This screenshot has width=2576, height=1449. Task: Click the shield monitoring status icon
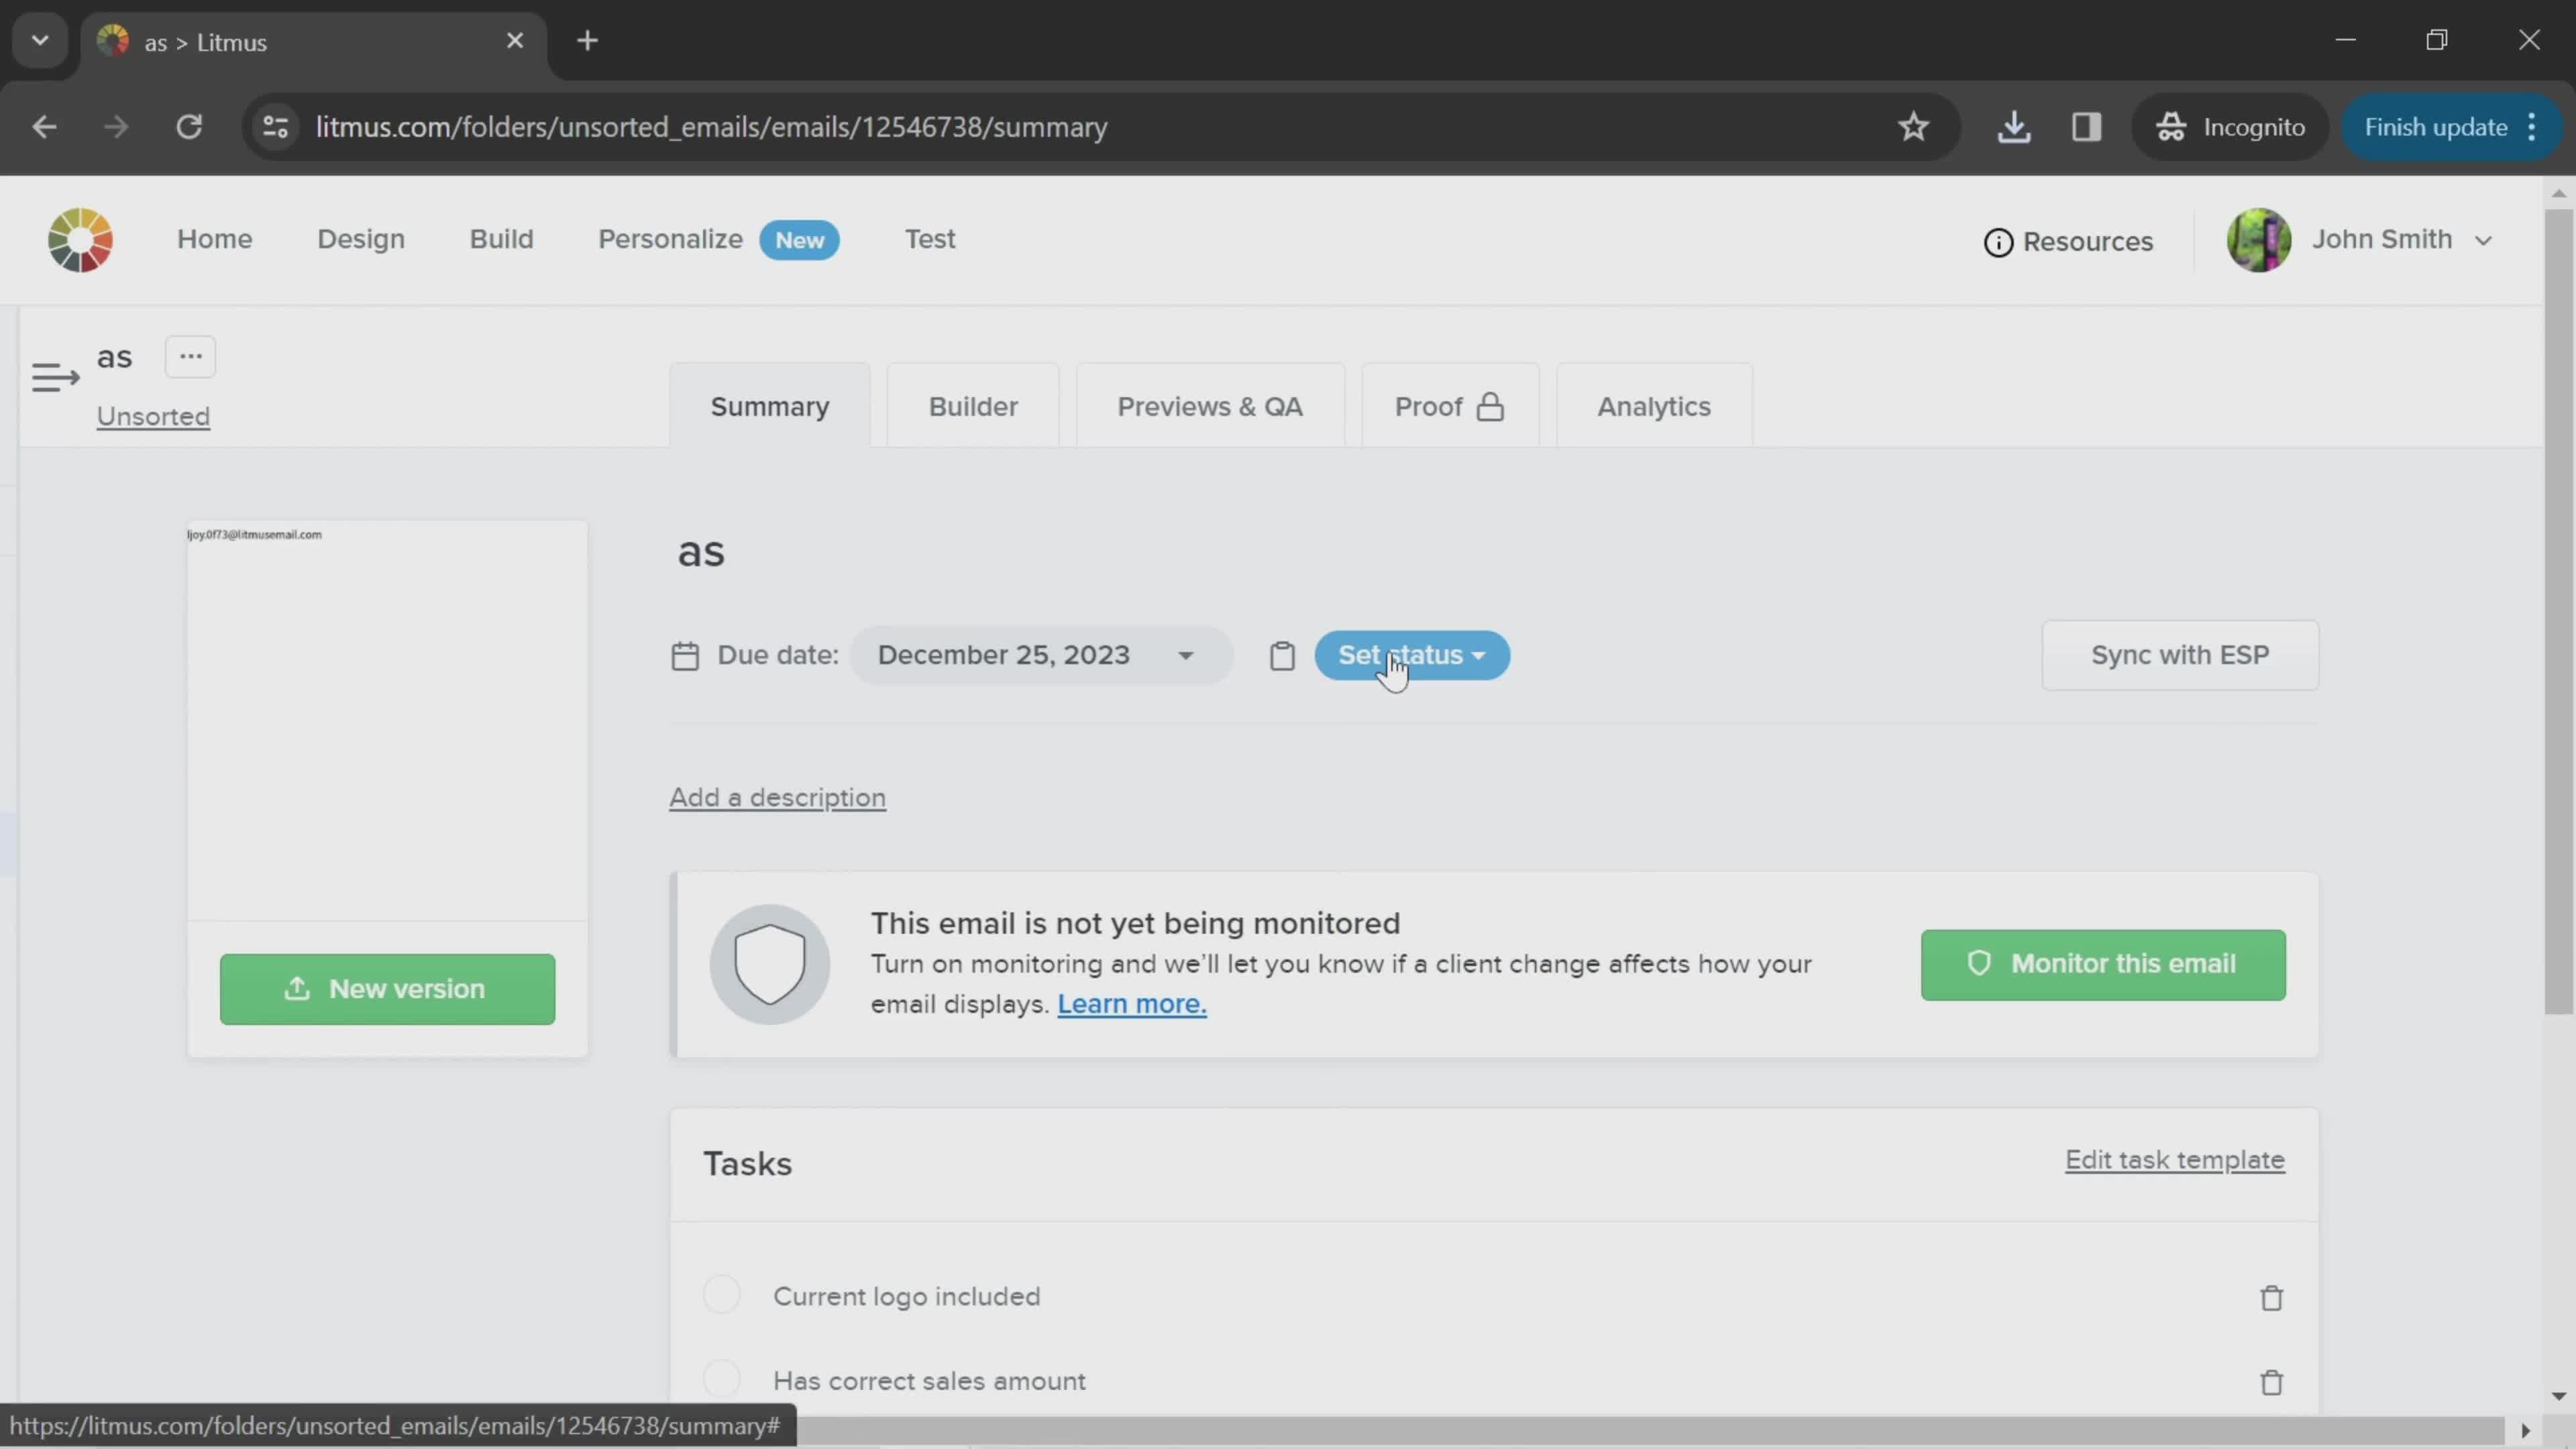(769, 964)
